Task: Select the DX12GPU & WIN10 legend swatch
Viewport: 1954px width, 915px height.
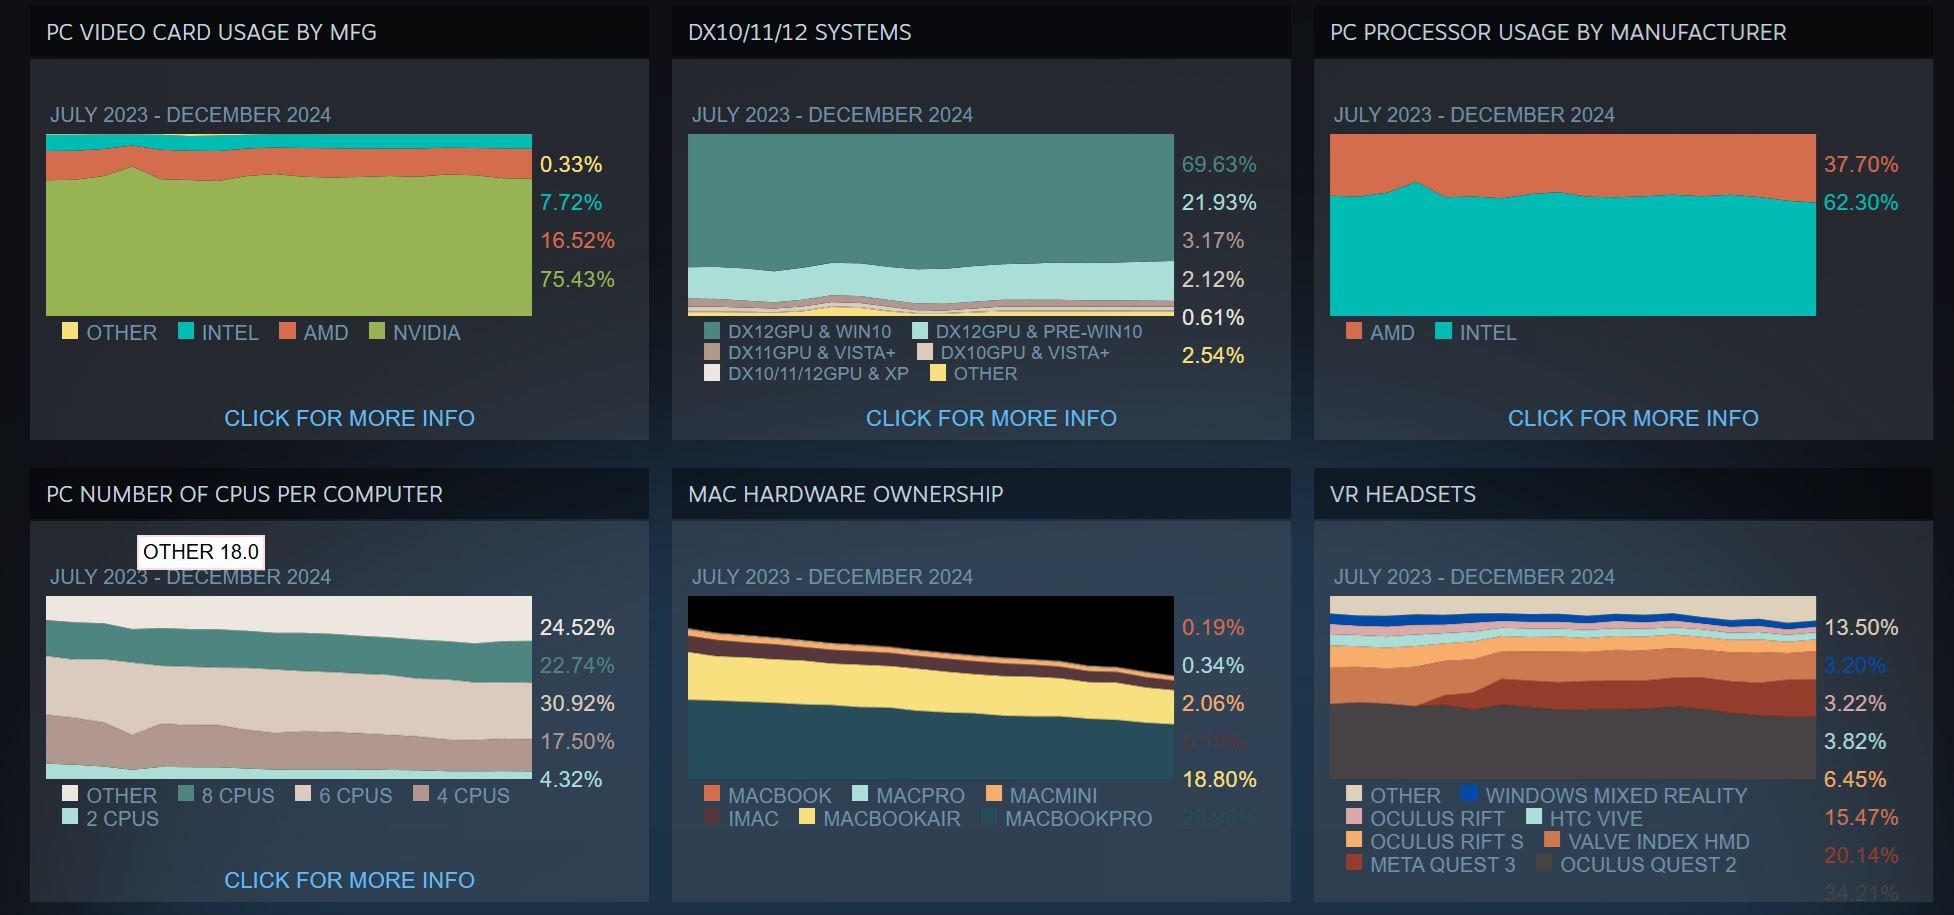Action: point(712,331)
